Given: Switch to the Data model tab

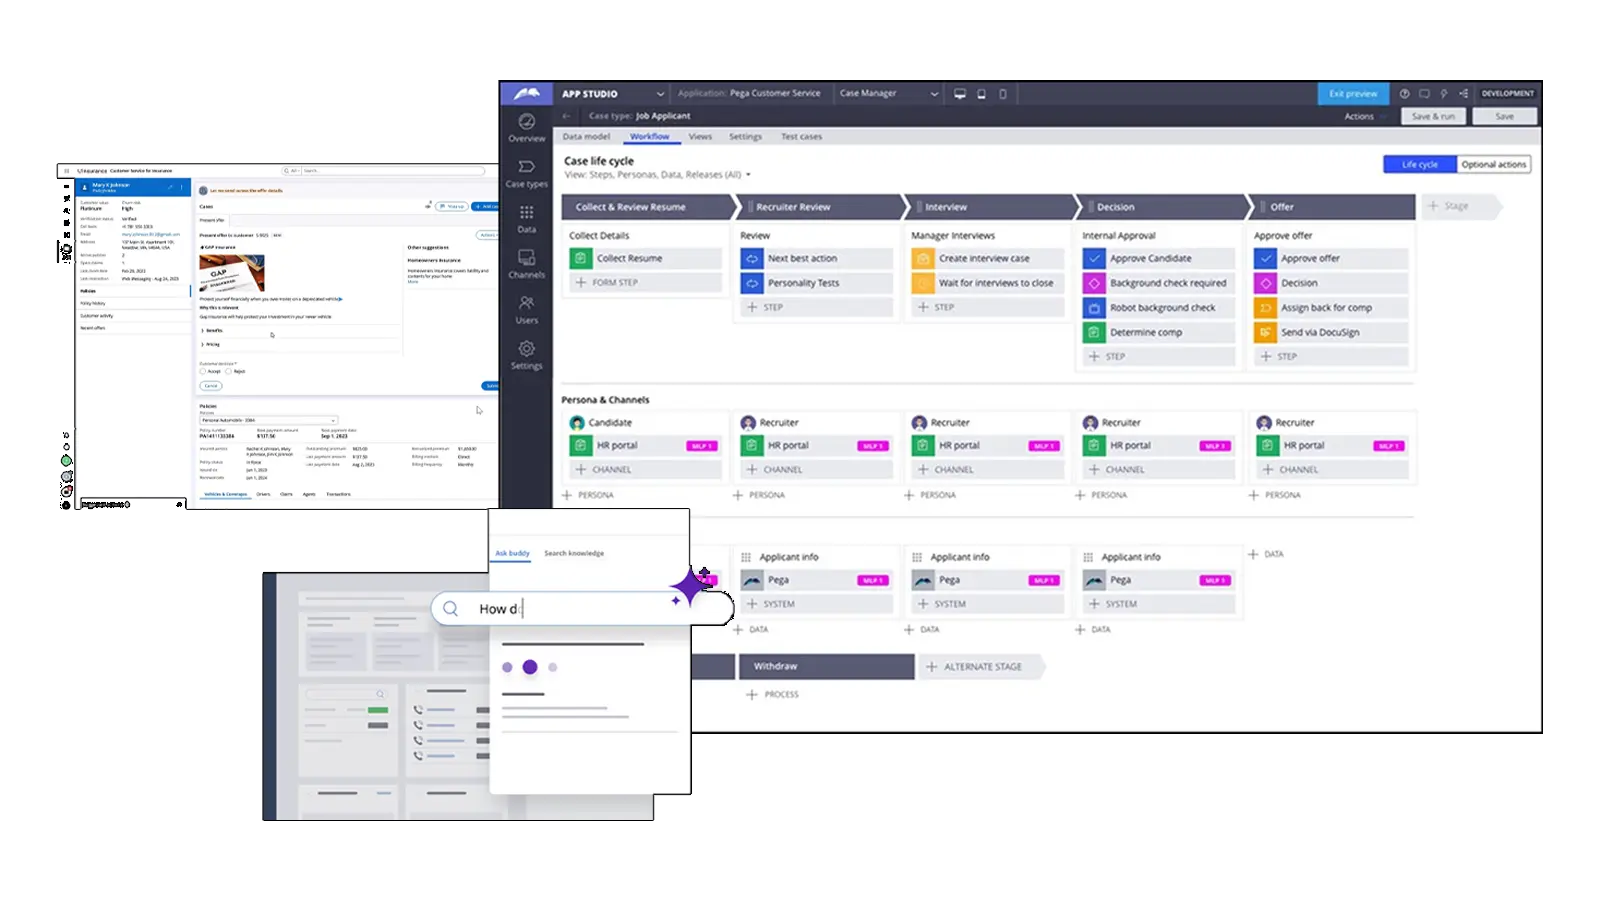Looking at the screenshot, I should coord(586,137).
